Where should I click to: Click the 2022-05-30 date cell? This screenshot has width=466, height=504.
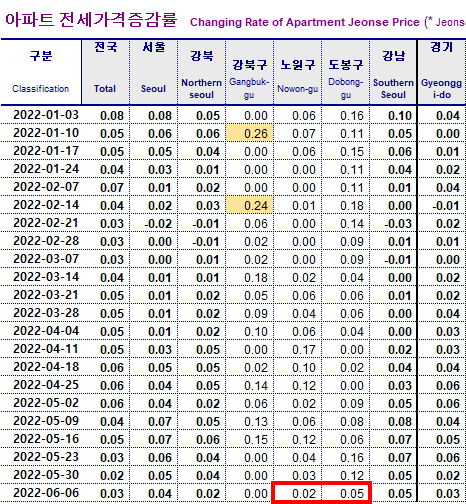pos(41,475)
